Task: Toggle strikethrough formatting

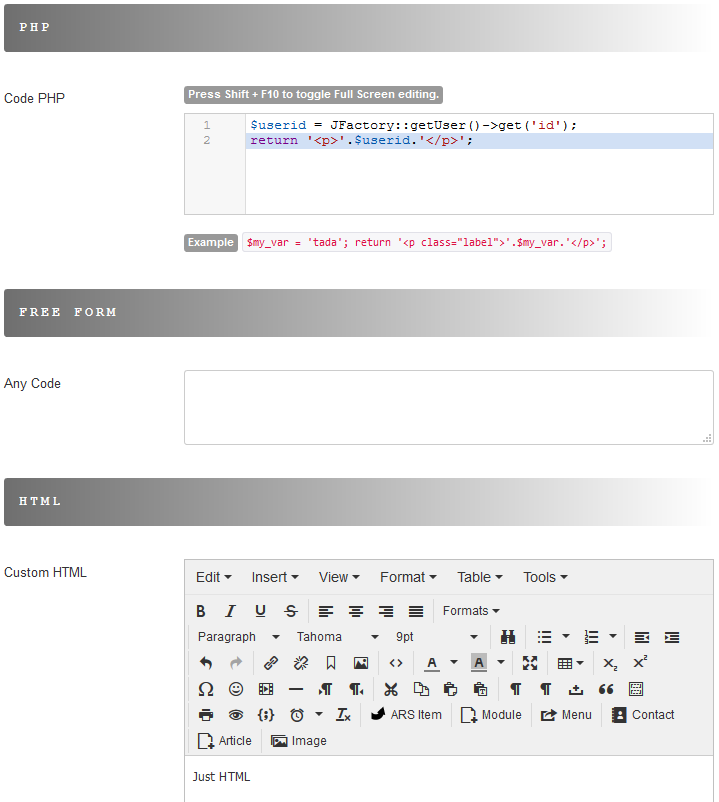Action: [291, 611]
